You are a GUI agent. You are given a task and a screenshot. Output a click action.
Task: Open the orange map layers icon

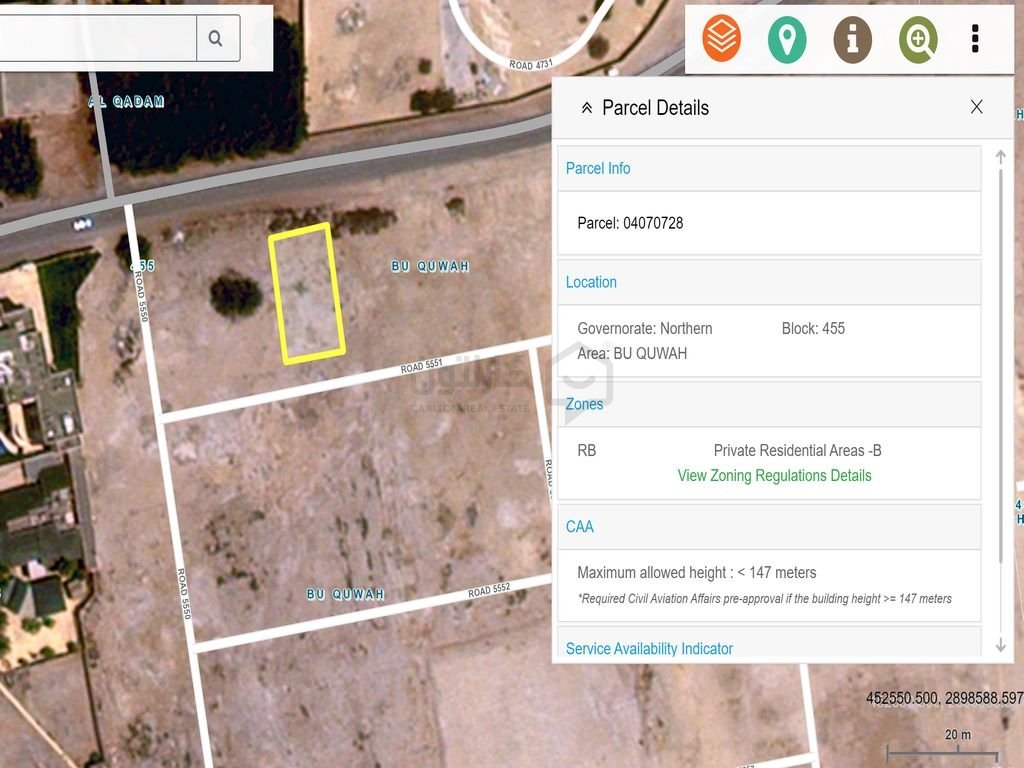(721, 39)
